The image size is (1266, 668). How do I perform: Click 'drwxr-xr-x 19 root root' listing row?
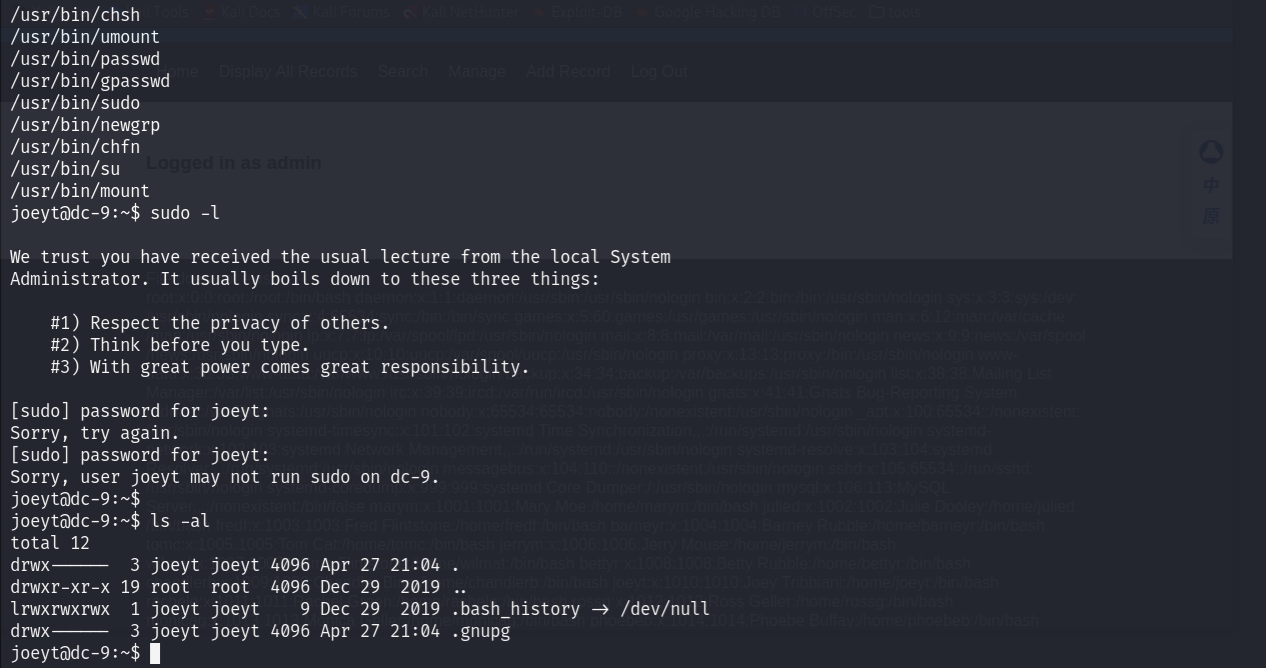click(x=238, y=587)
